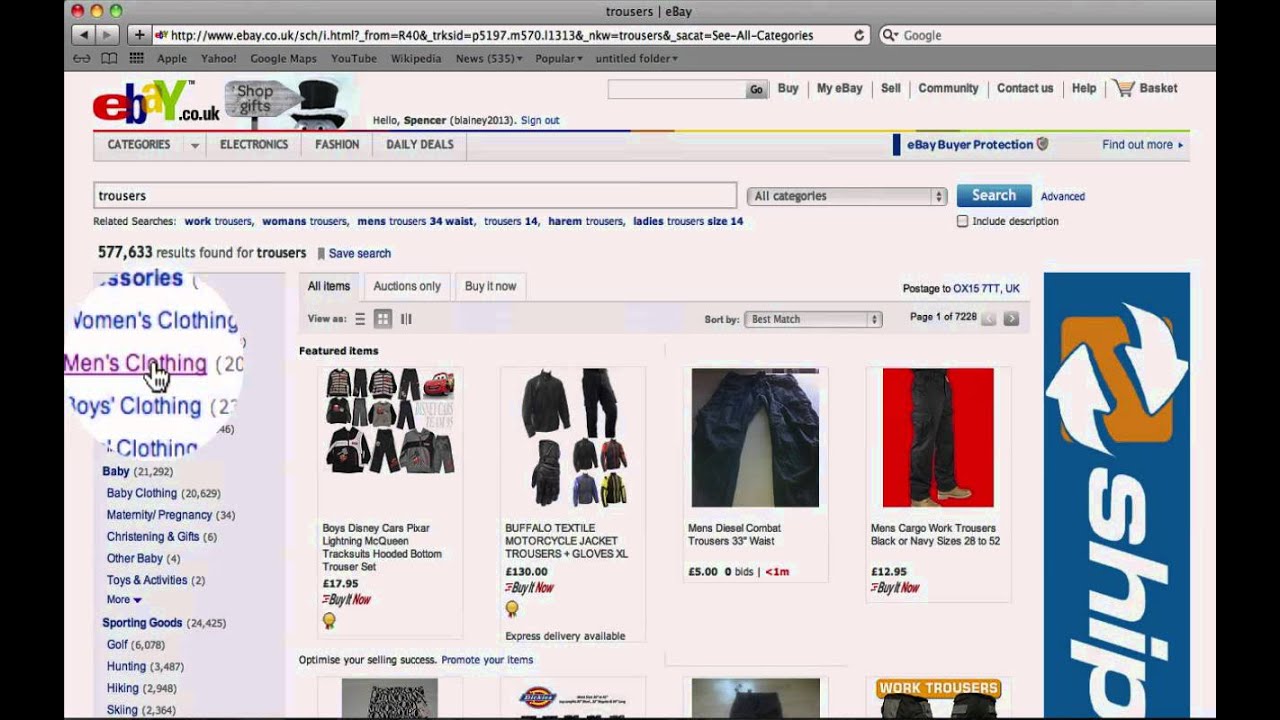Open the ELECTRONICS tab
The height and width of the screenshot is (720, 1280).
point(254,145)
